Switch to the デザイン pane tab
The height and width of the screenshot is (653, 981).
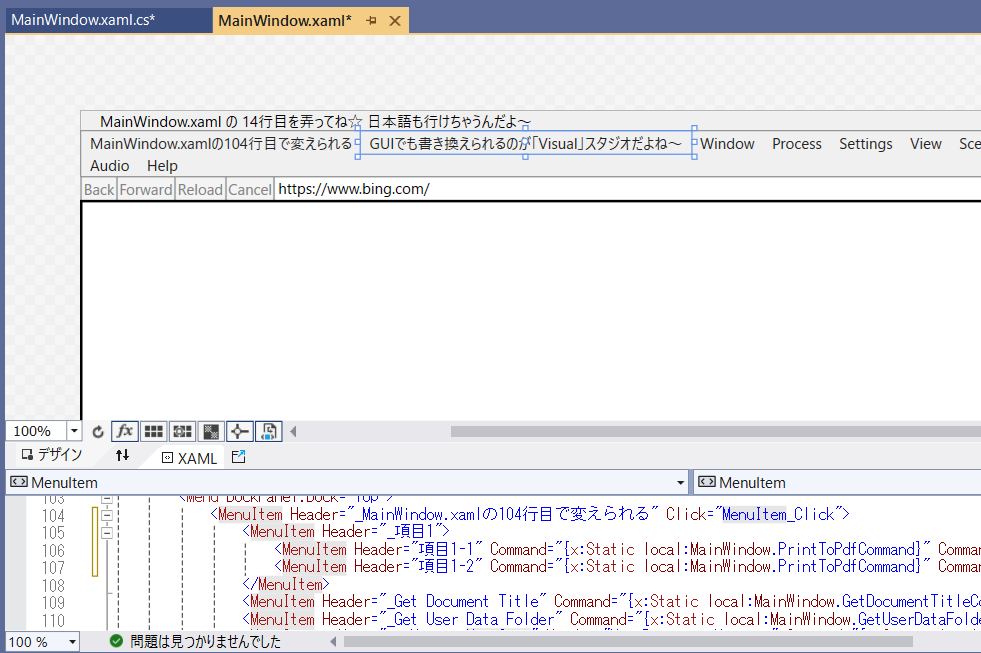point(52,455)
